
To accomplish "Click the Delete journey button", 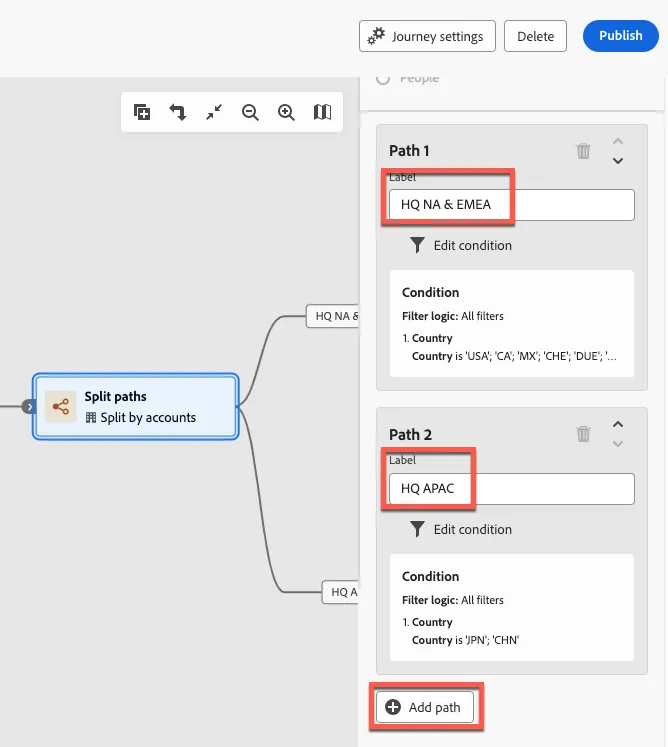I will pyautogui.click(x=535, y=36).
